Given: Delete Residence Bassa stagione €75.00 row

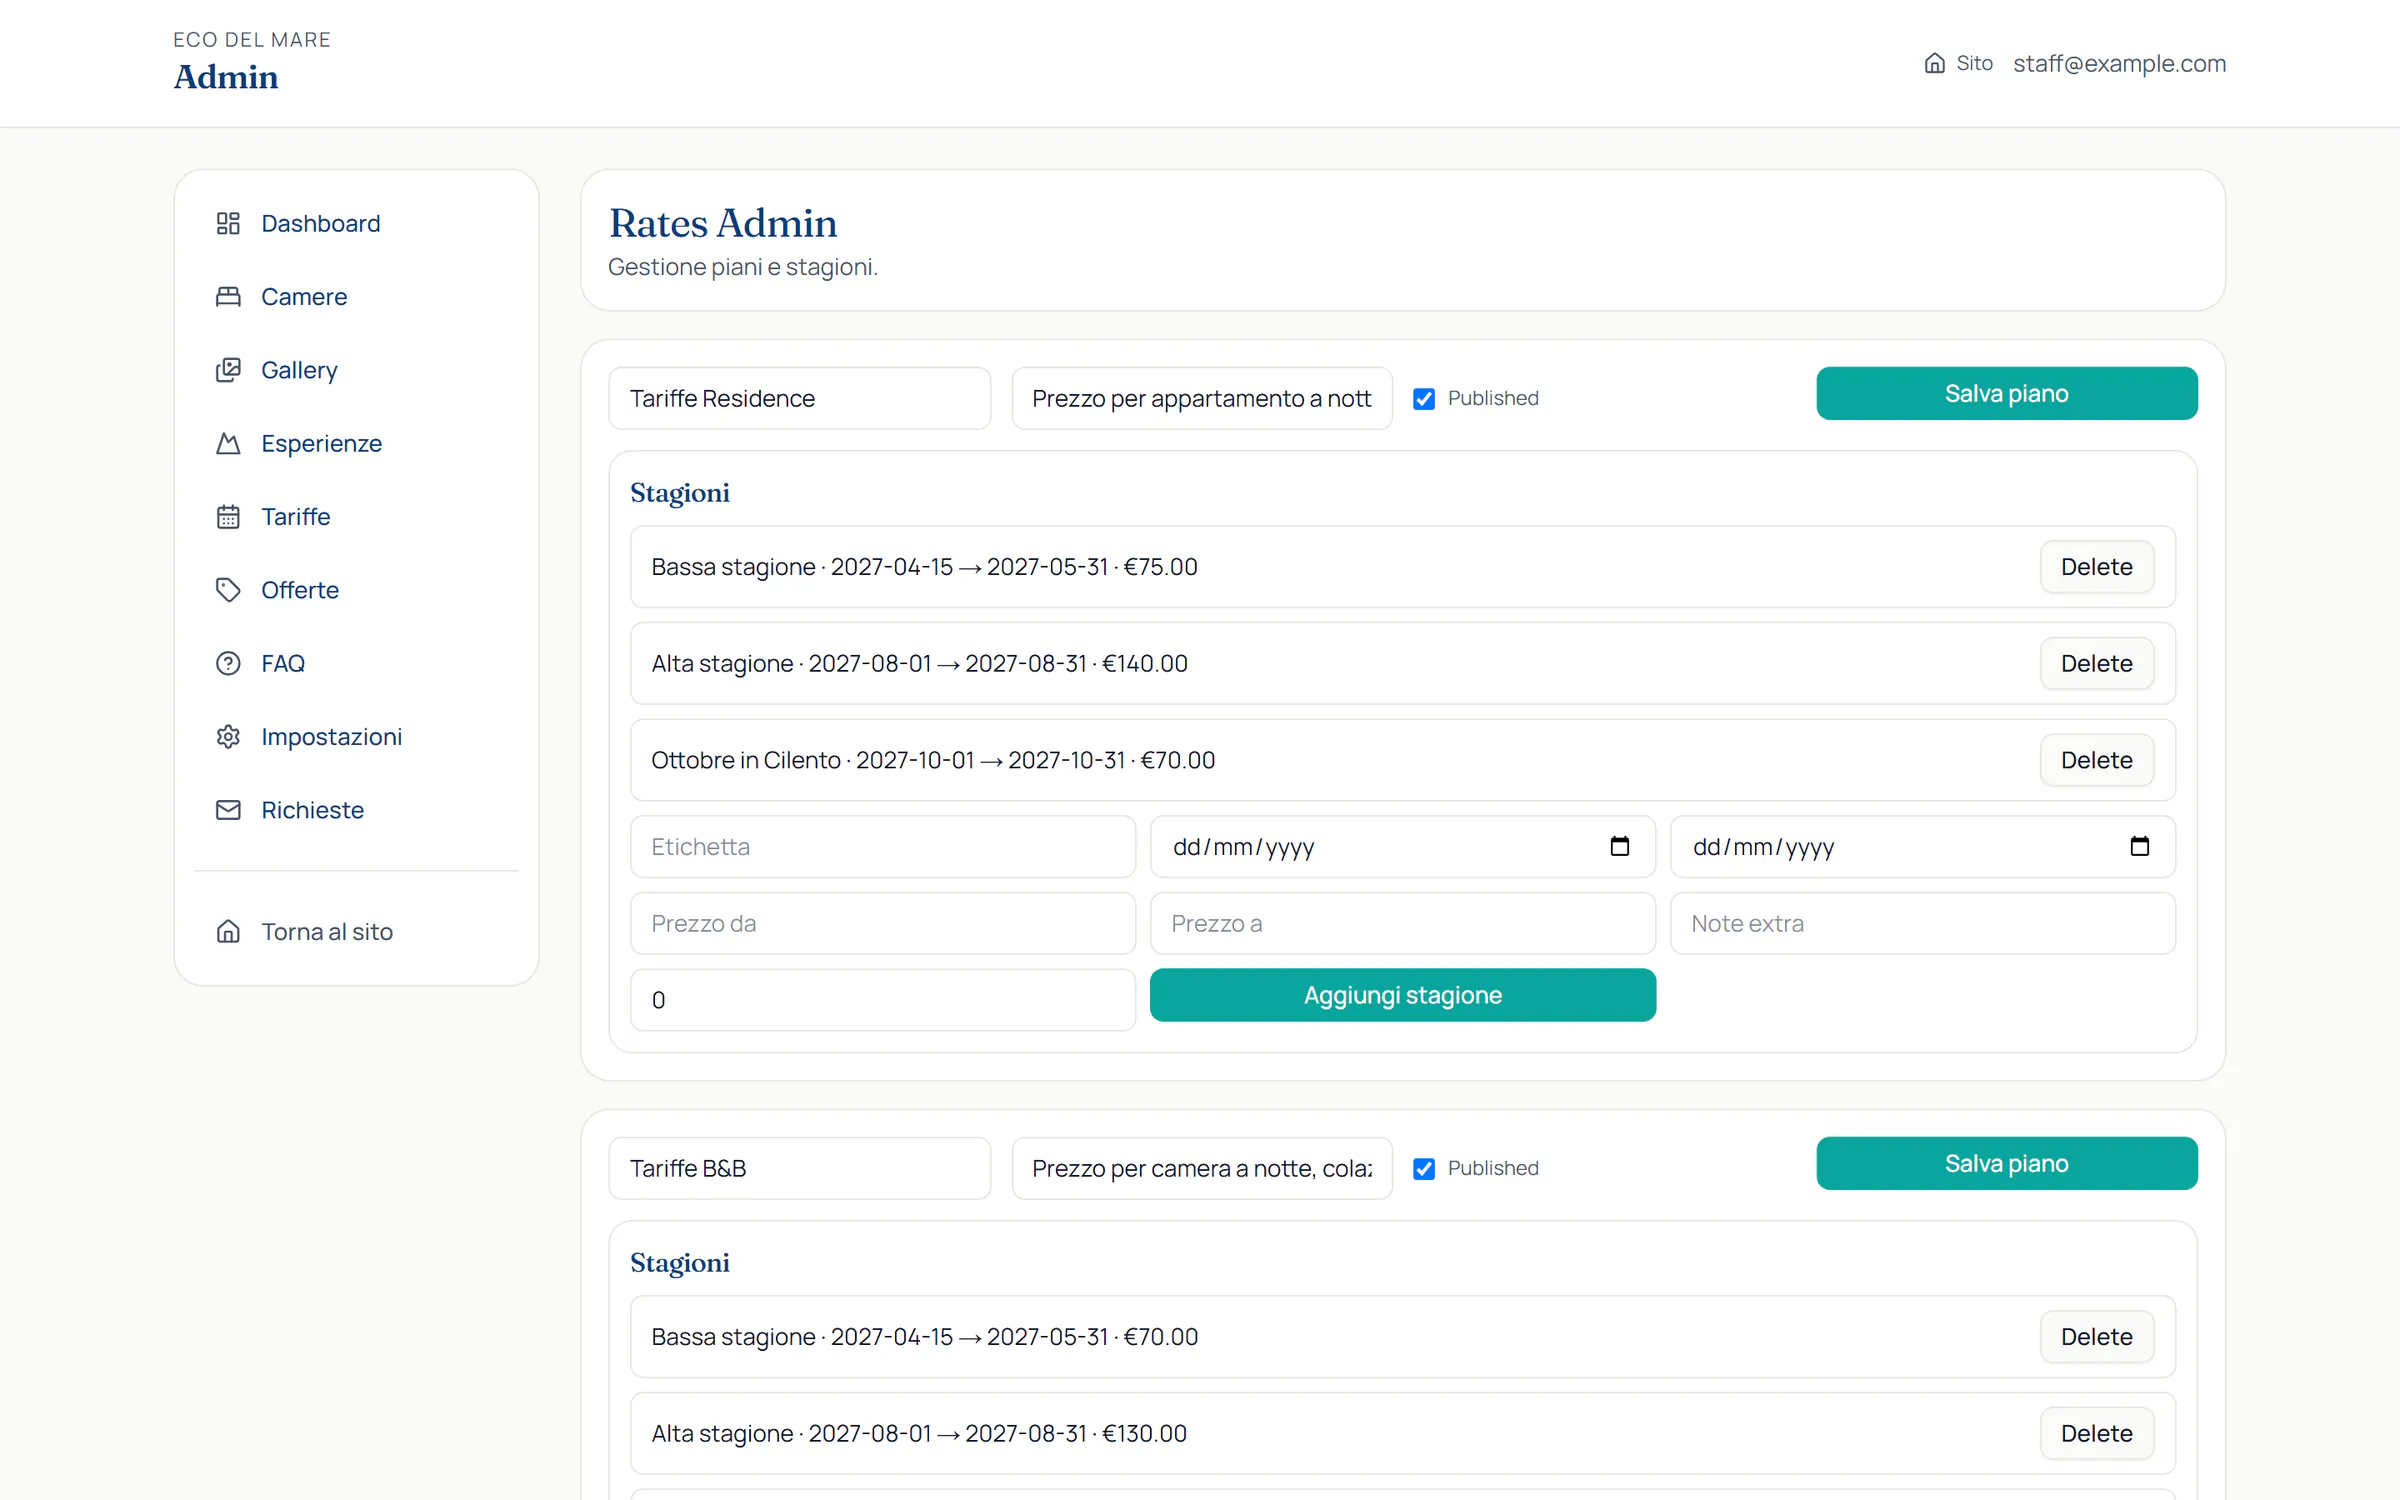Looking at the screenshot, I should (2096, 567).
